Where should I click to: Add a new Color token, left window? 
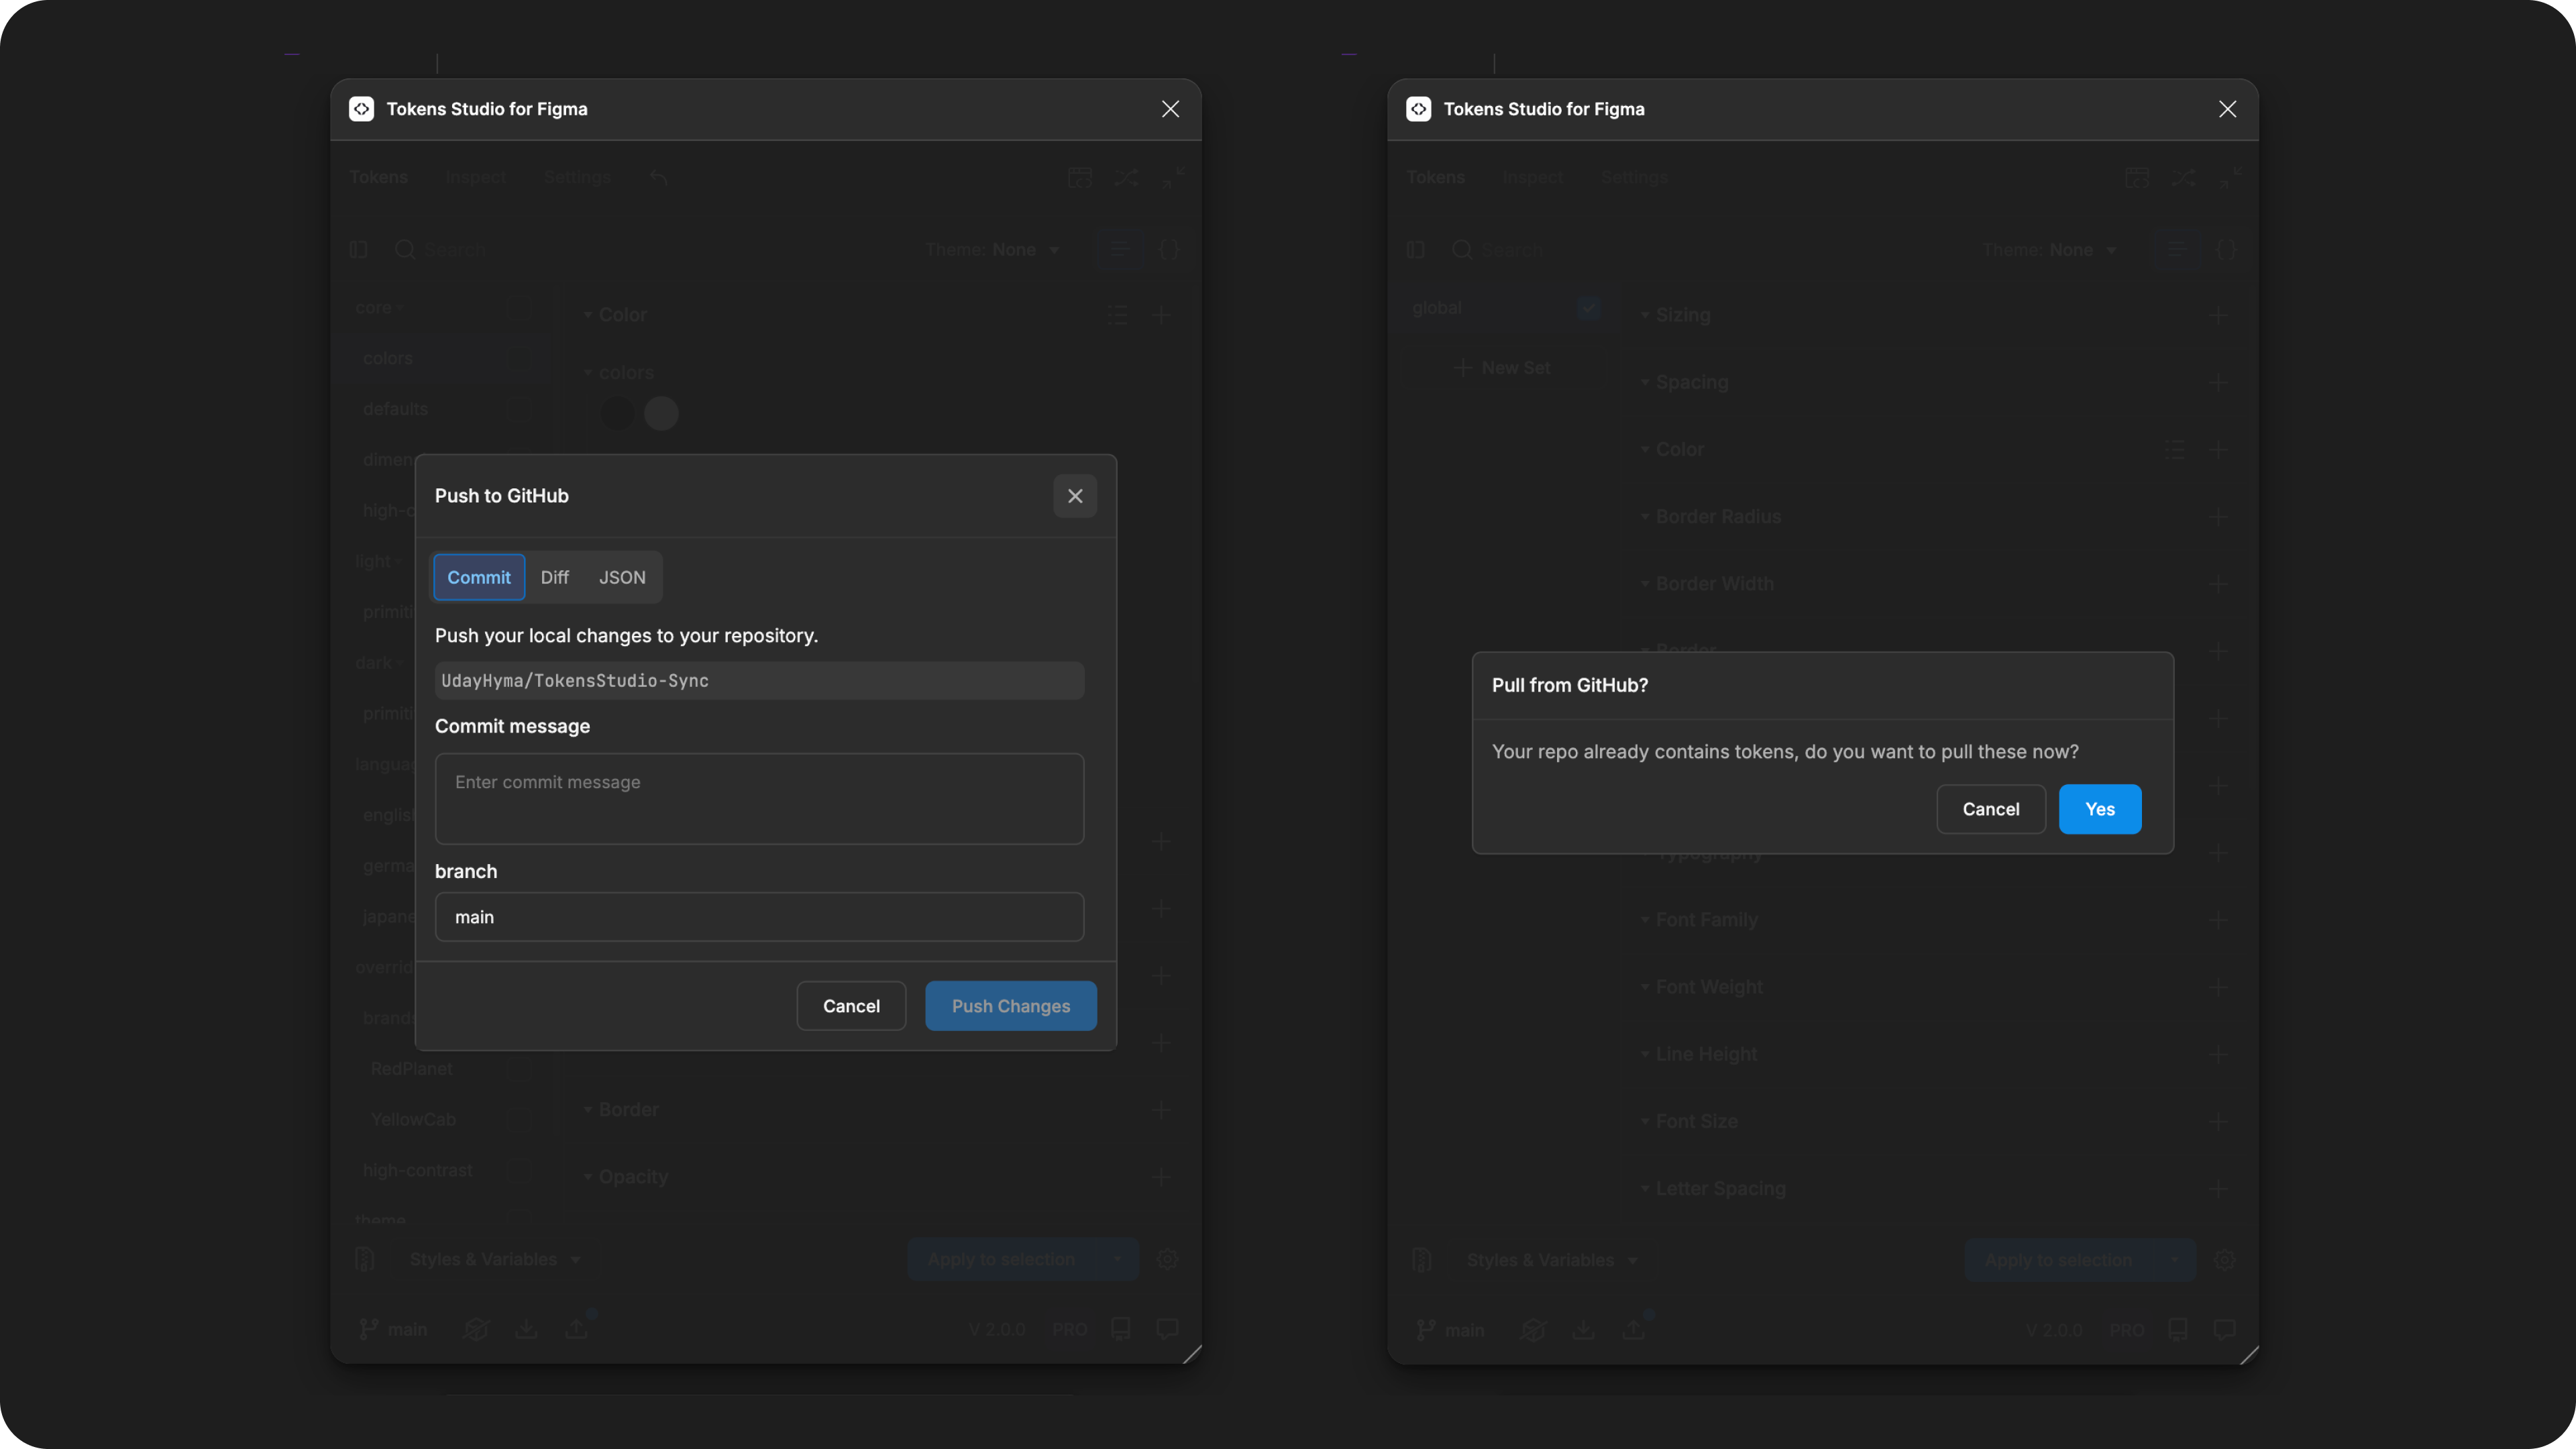point(1162,315)
